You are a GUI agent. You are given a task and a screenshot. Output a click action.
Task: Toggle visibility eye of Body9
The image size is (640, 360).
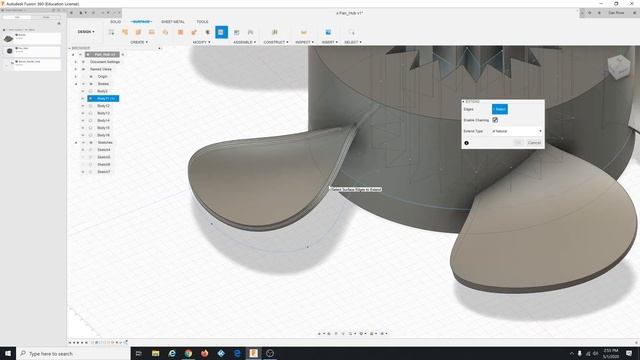(83, 91)
